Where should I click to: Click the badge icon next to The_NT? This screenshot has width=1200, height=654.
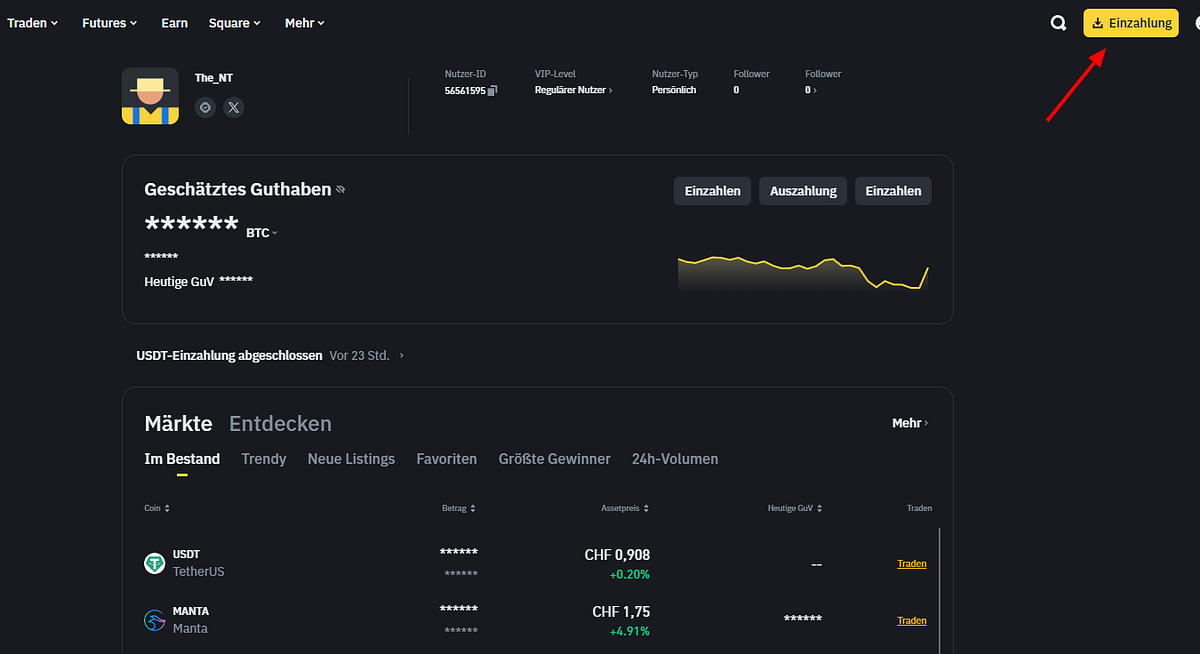(205, 107)
